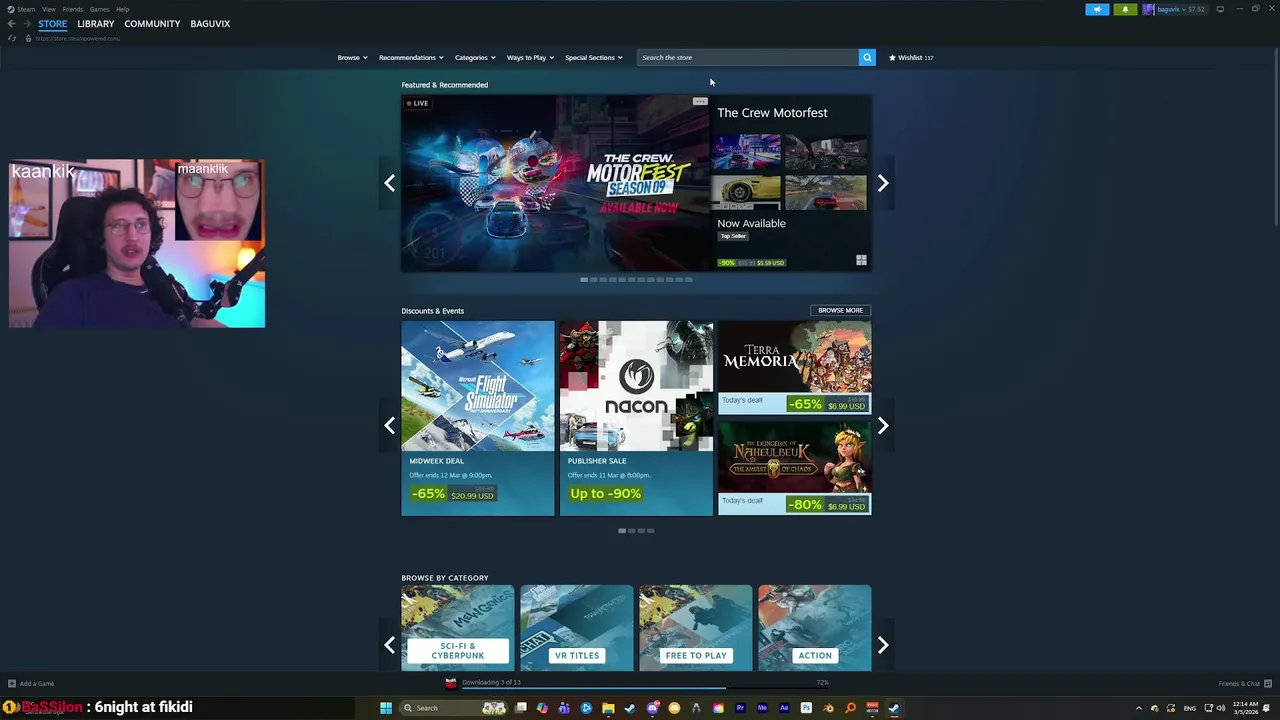The height and width of the screenshot is (720, 1280).
Task: Open the Steam menu
Action: 24,9
